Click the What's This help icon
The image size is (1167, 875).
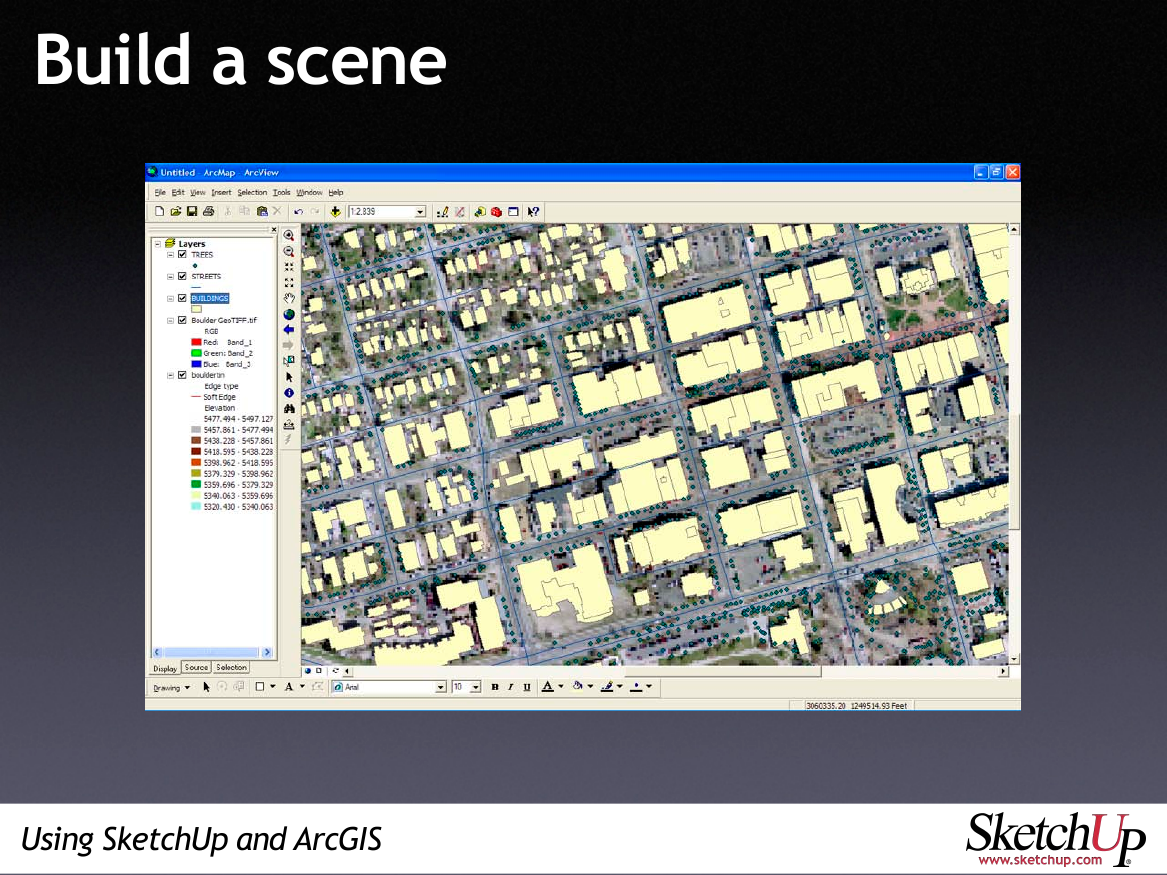[533, 212]
